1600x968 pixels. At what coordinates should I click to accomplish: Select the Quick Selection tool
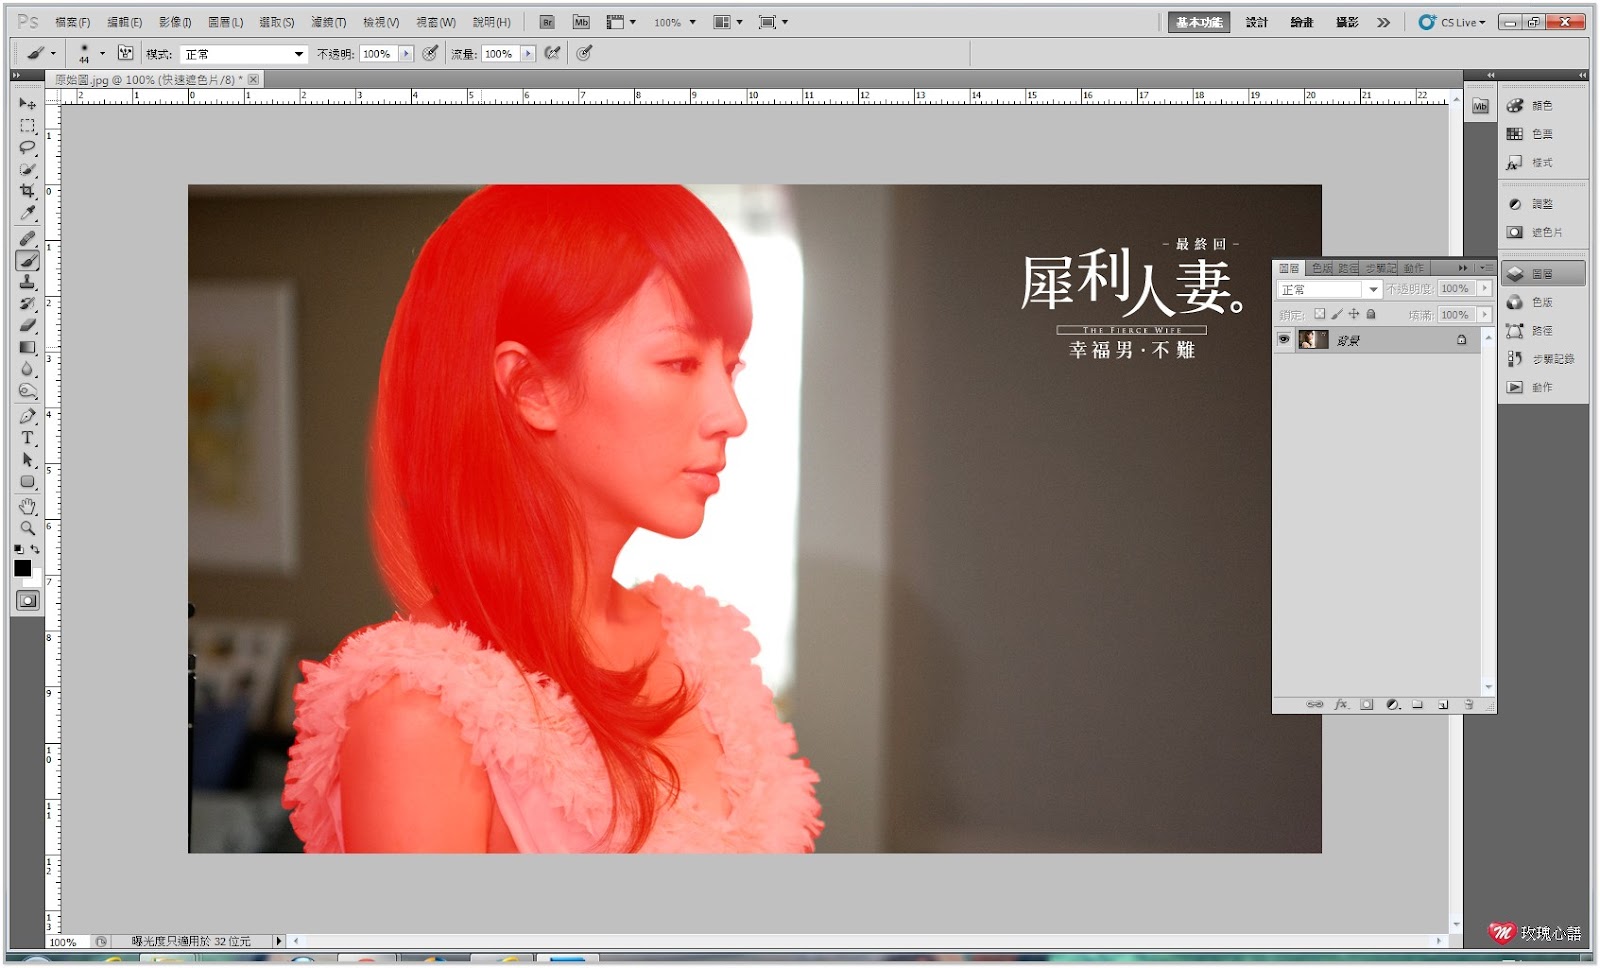(27, 170)
